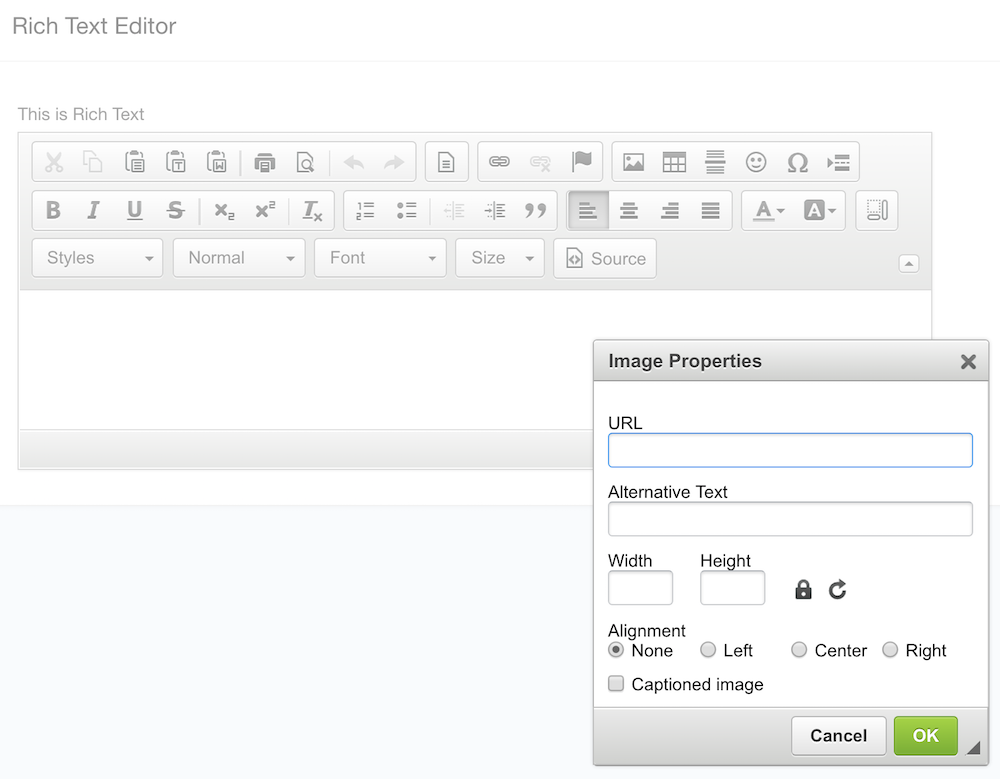Screen dimensions: 1000x779
Task: Open the Normal paragraph format menu
Action: tap(239, 258)
